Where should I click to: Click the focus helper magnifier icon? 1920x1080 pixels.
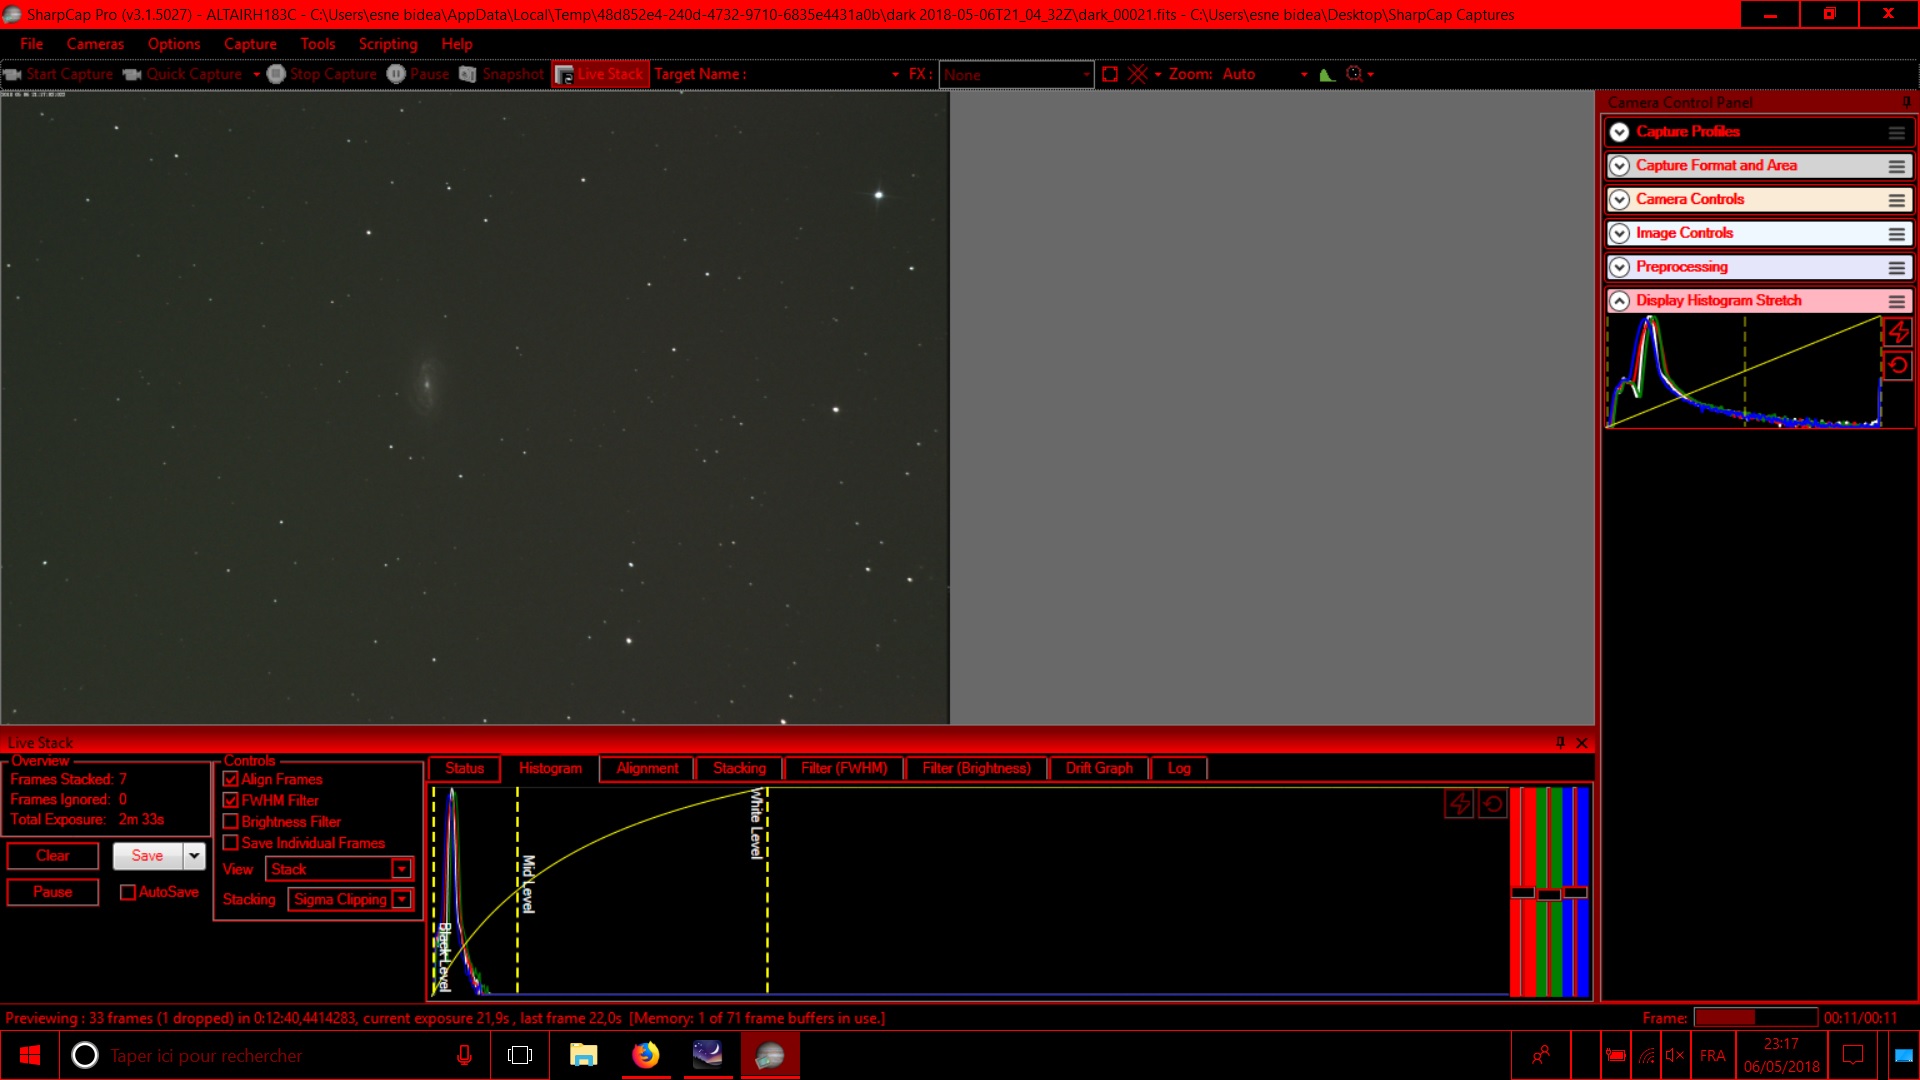click(x=1355, y=74)
